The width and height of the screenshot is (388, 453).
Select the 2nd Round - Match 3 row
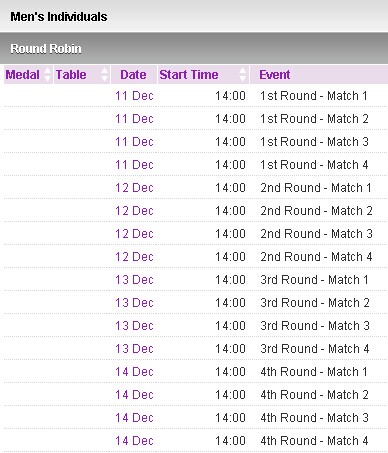(195, 234)
